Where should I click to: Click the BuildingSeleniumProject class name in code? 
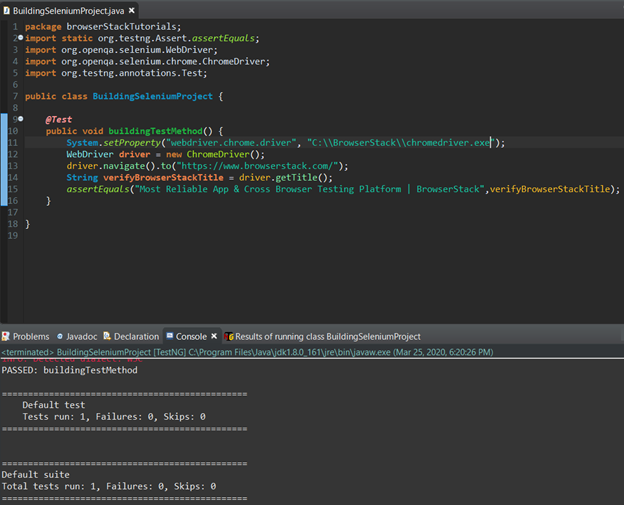coord(153,96)
